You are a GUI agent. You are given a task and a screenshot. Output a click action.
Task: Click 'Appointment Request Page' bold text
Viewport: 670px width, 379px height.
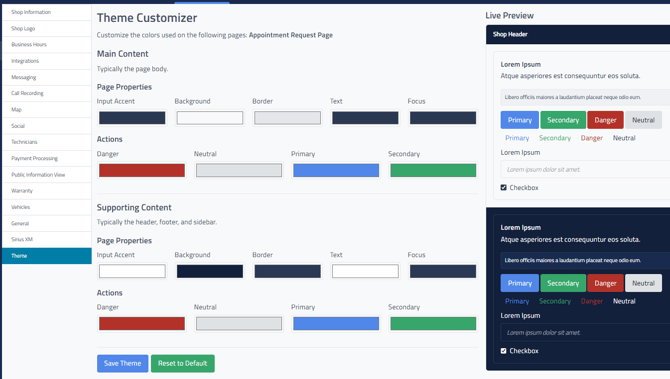(291, 35)
